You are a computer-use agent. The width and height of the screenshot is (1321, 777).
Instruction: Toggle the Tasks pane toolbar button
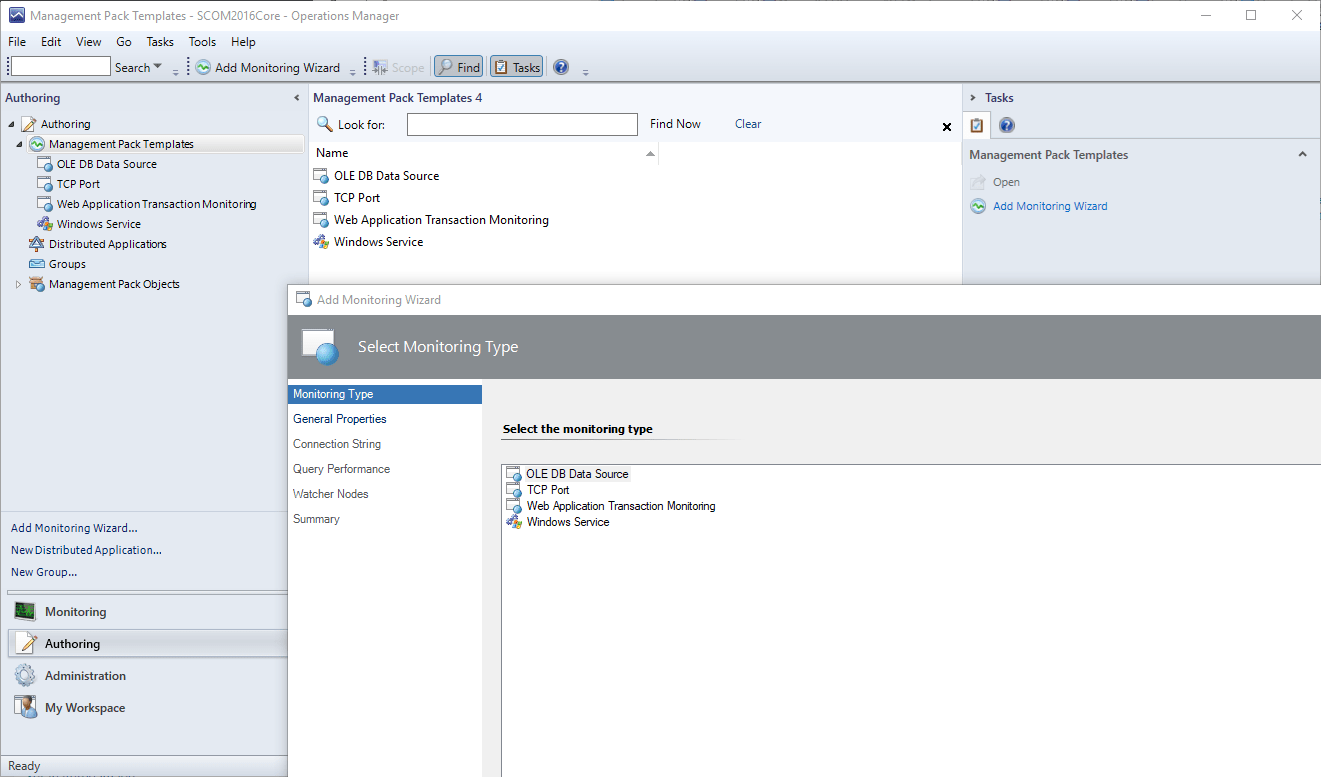click(517, 68)
